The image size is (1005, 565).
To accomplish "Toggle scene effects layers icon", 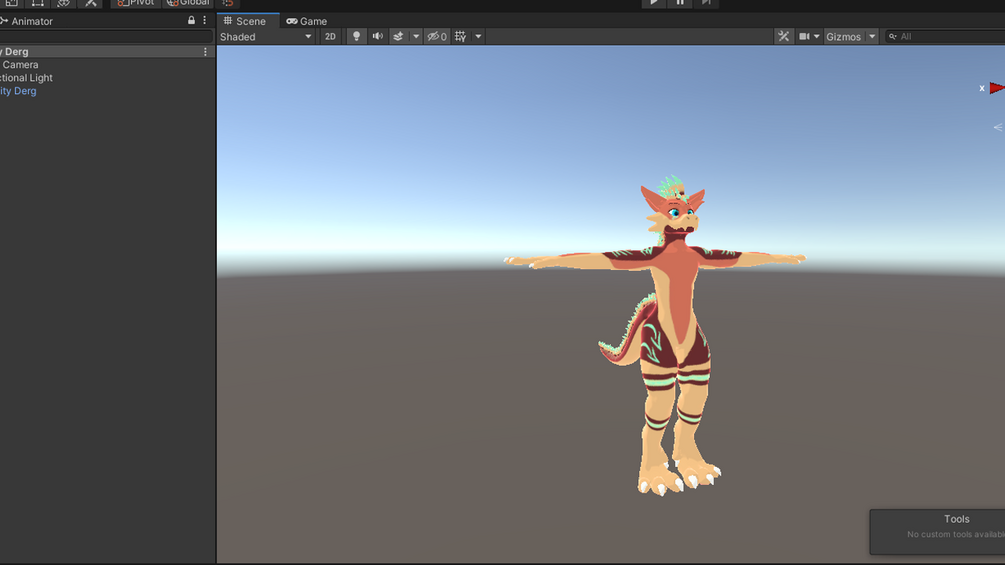I will pyautogui.click(x=398, y=37).
